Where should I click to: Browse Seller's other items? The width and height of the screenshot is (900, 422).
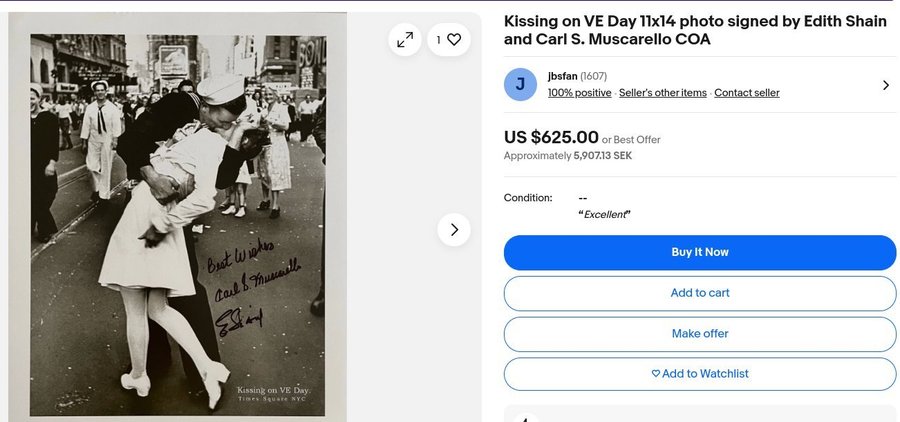click(x=662, y=93)
